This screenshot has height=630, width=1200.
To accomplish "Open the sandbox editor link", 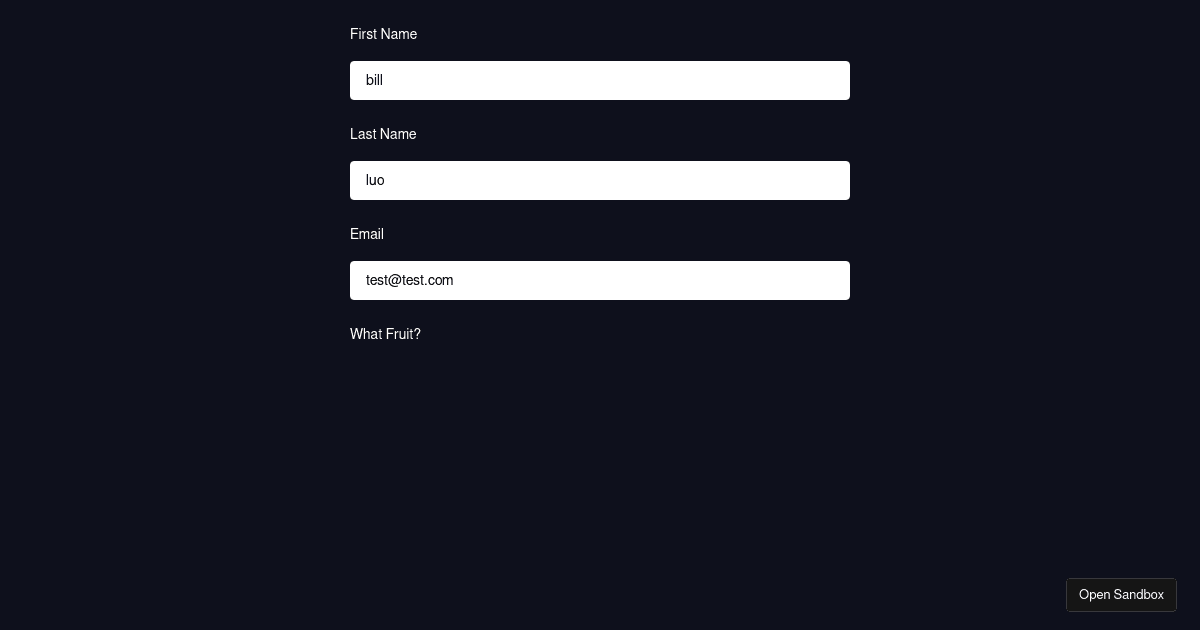I will tap(1121, 595).
